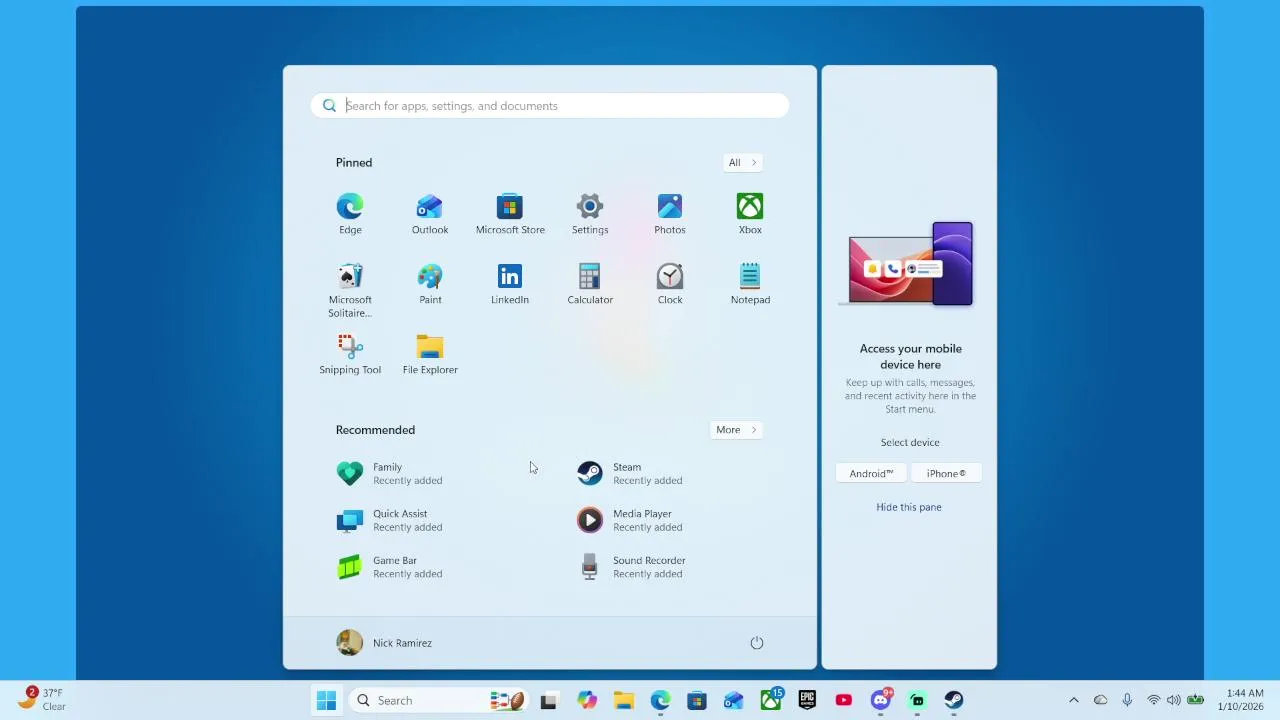The width and height of the screenshot is (1280, 720).
Task: Open Nick Ramirez account menu
Action: (385, 643)
